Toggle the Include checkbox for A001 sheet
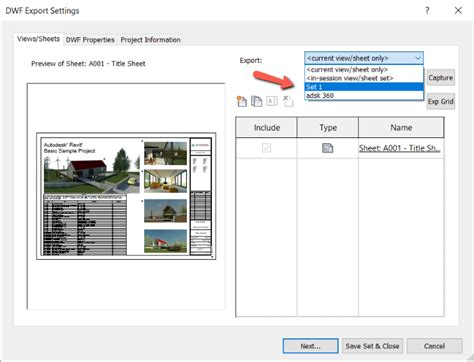This screenshot has width=474, height=362. [266, 148]
